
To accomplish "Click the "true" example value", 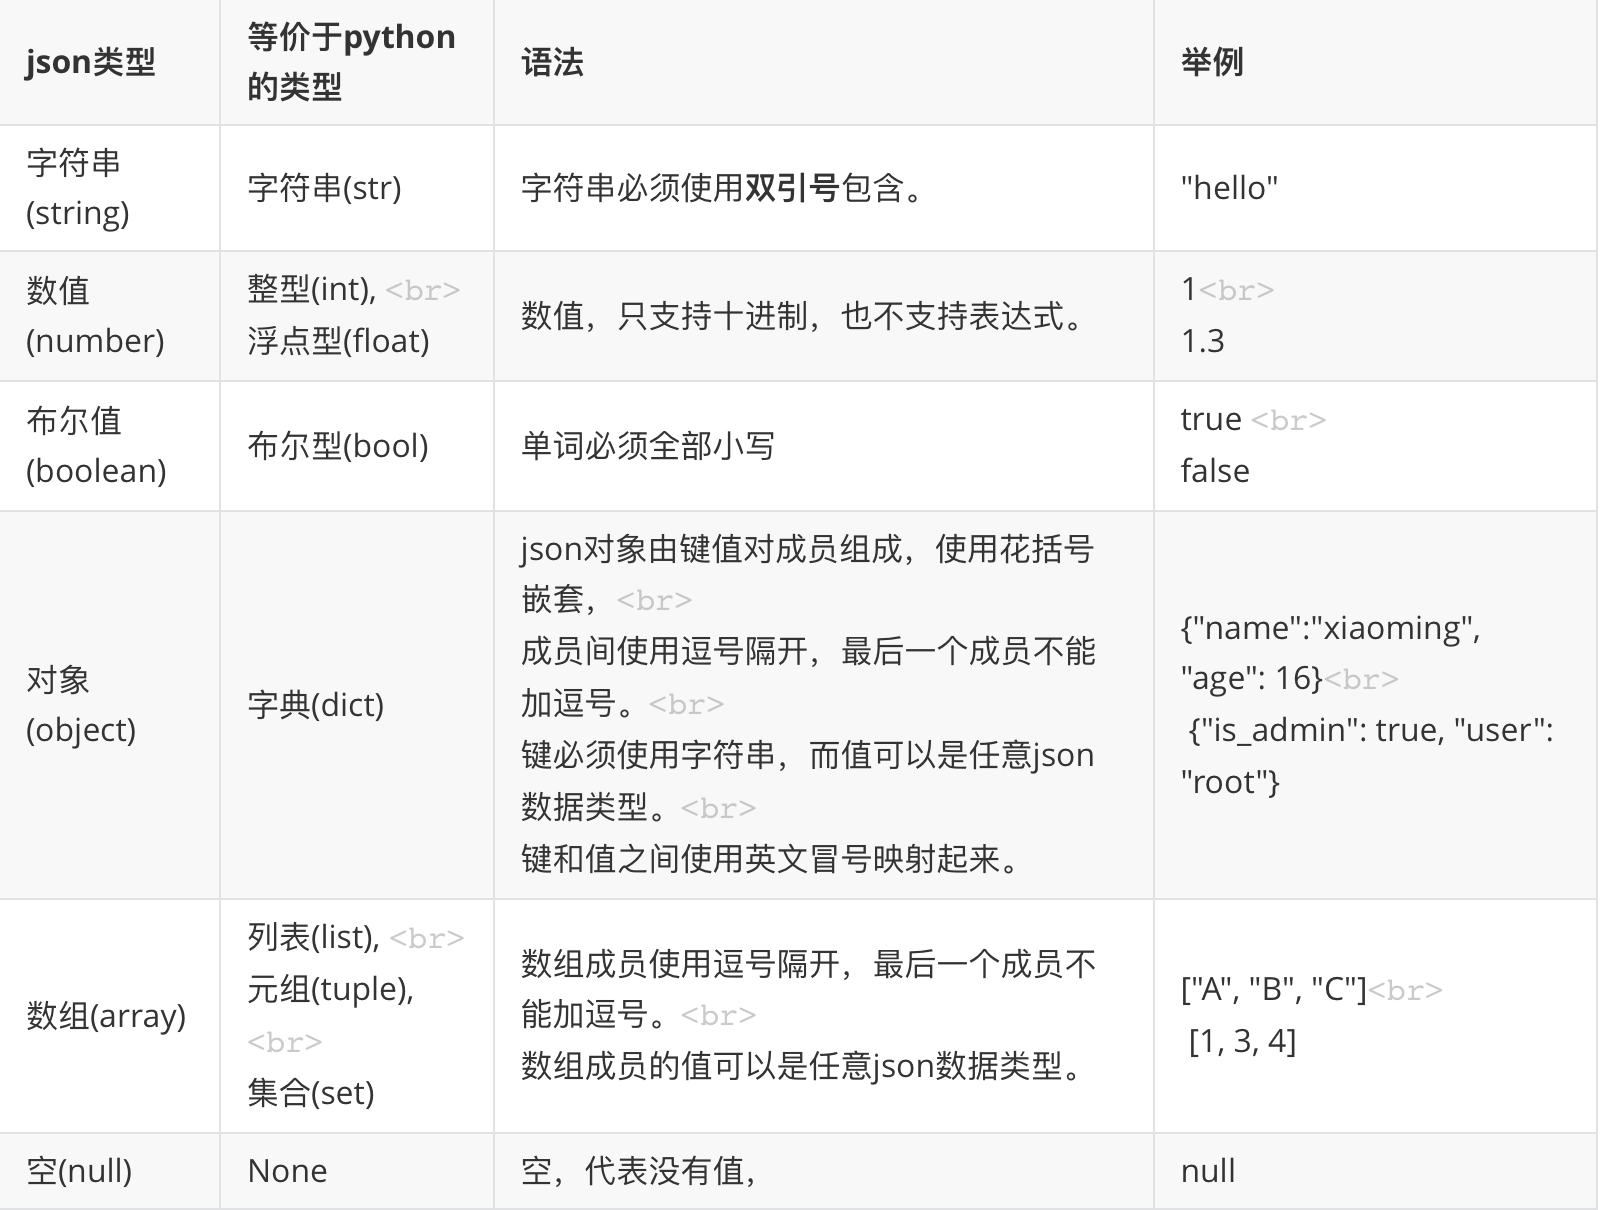I will (1211, 419).
